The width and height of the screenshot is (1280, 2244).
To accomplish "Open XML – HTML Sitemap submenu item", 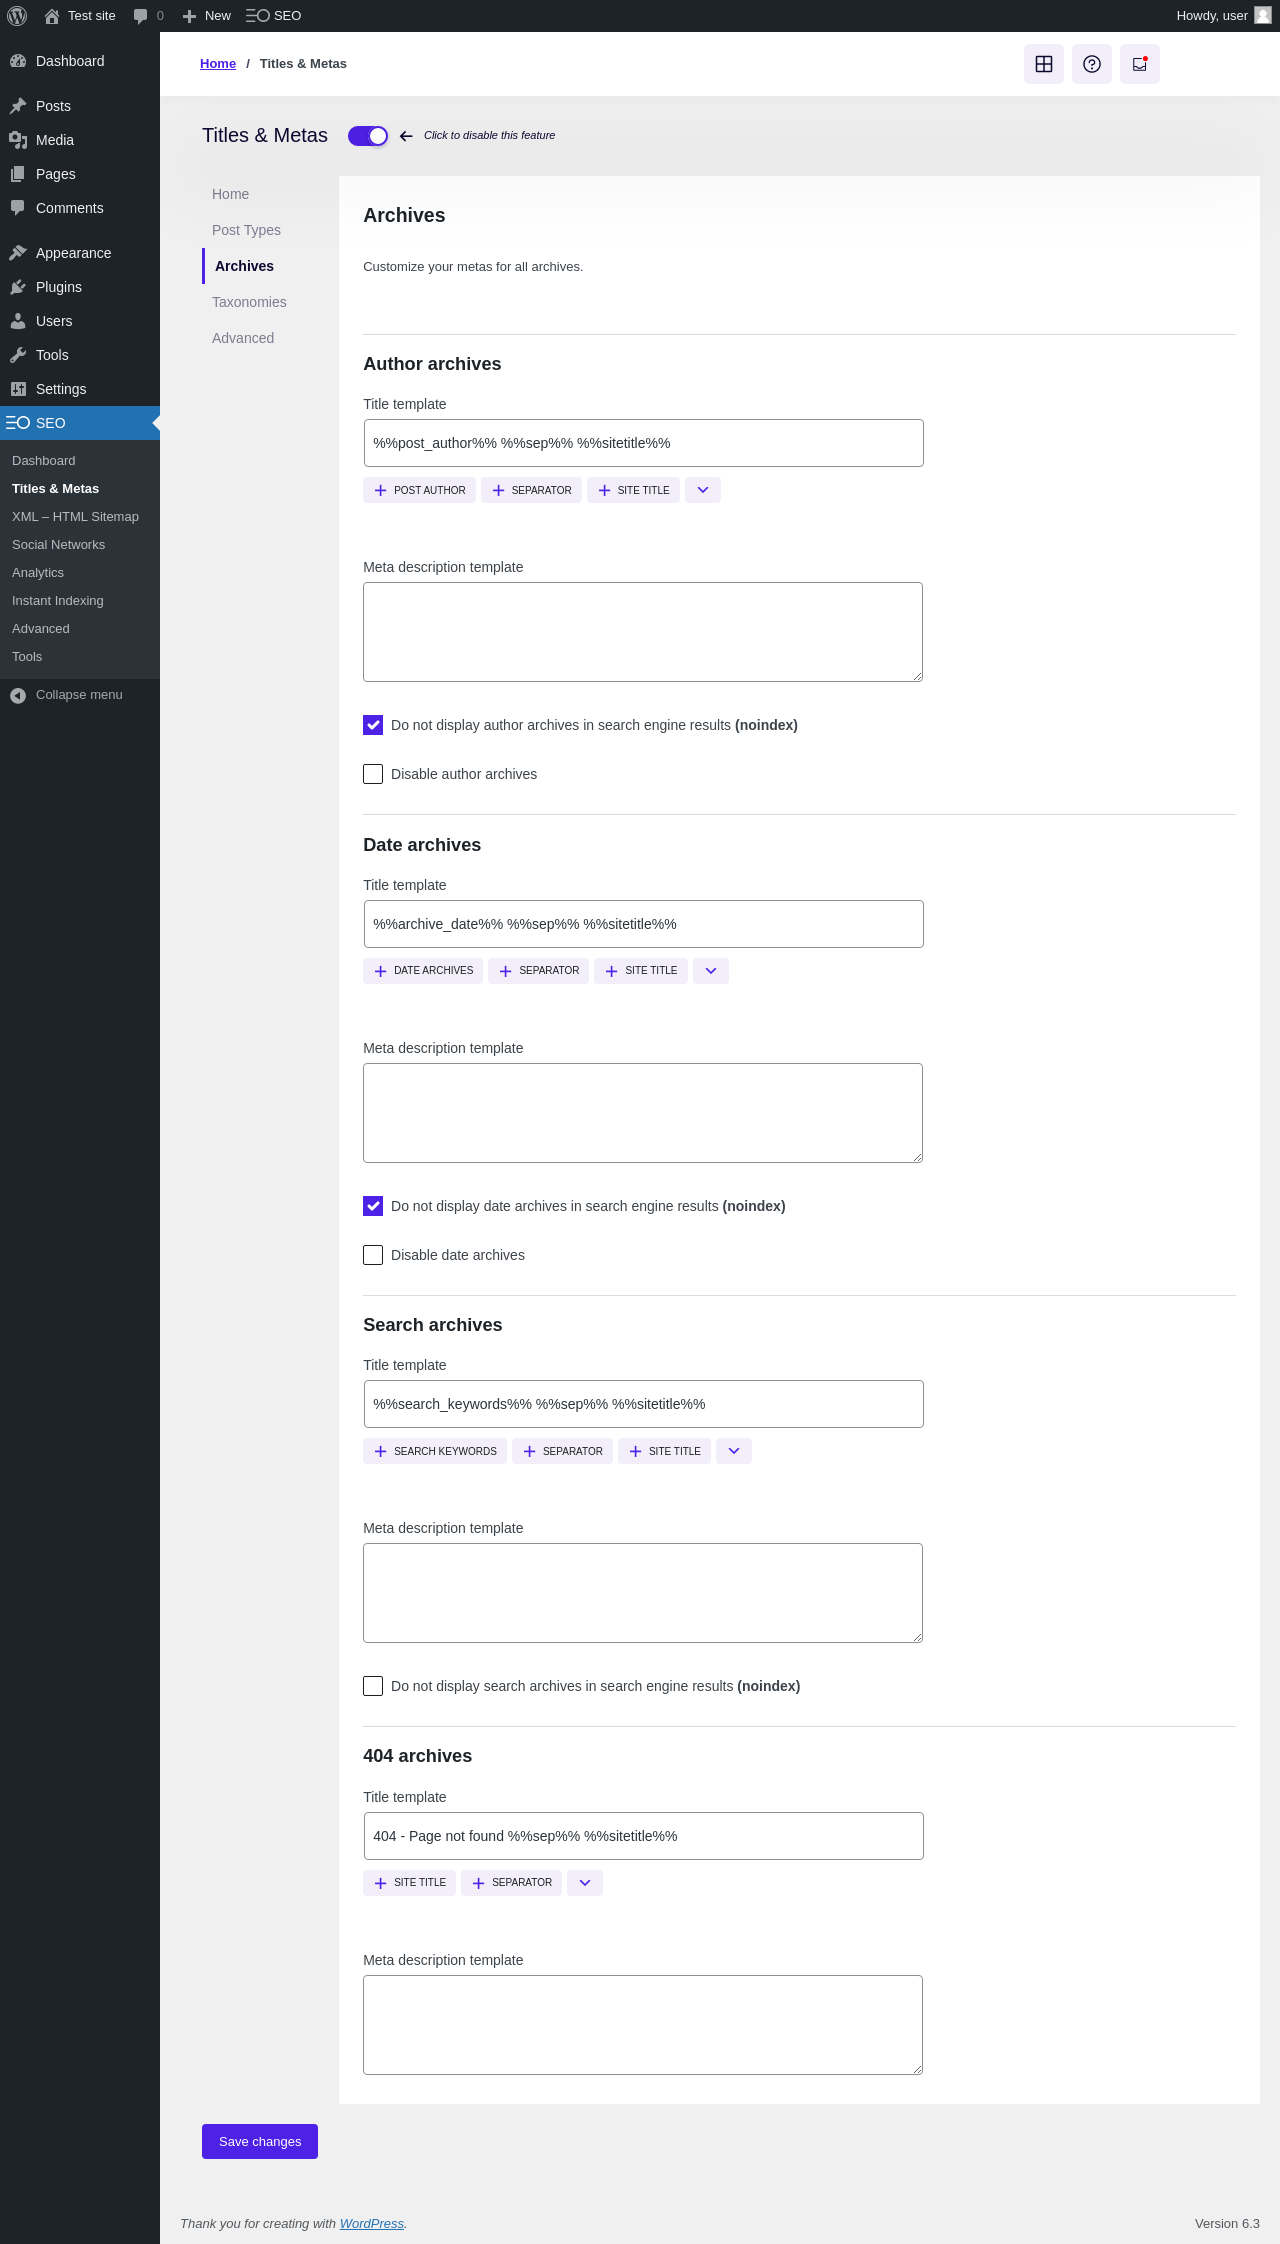I will [75, 517].
